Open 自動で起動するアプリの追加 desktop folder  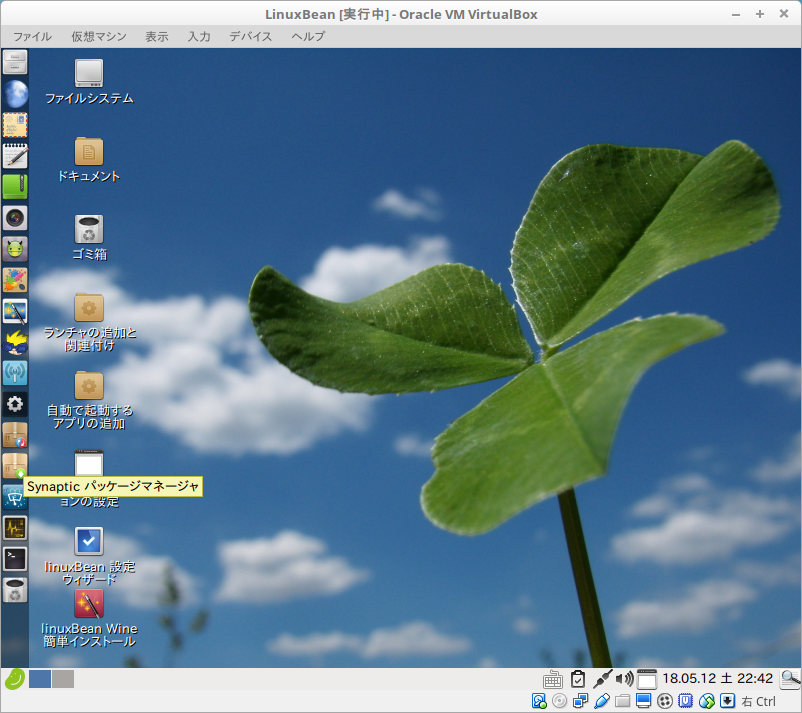pos(89,400)
